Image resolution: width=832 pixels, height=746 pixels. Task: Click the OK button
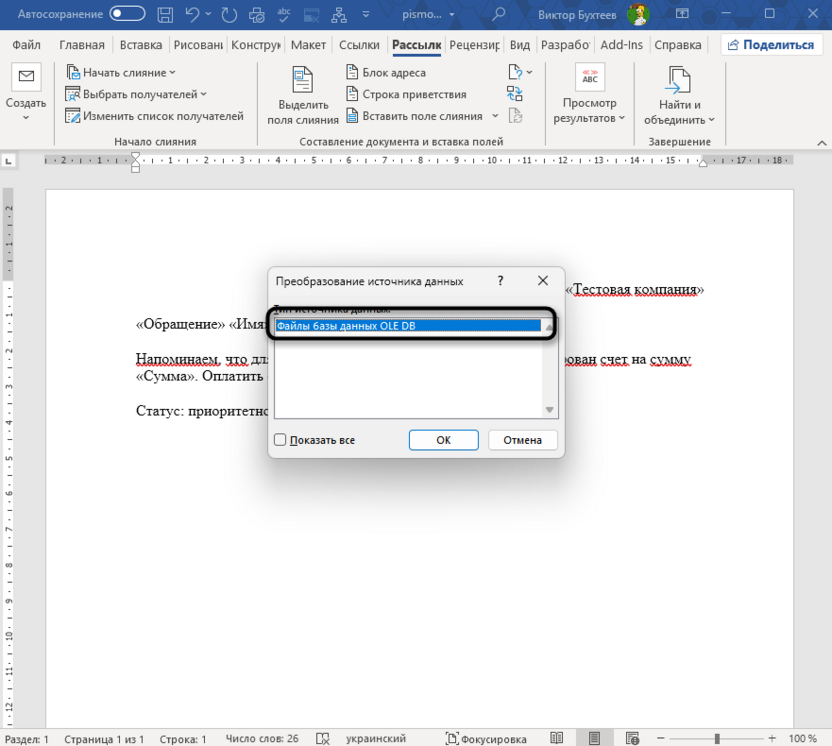444,440
